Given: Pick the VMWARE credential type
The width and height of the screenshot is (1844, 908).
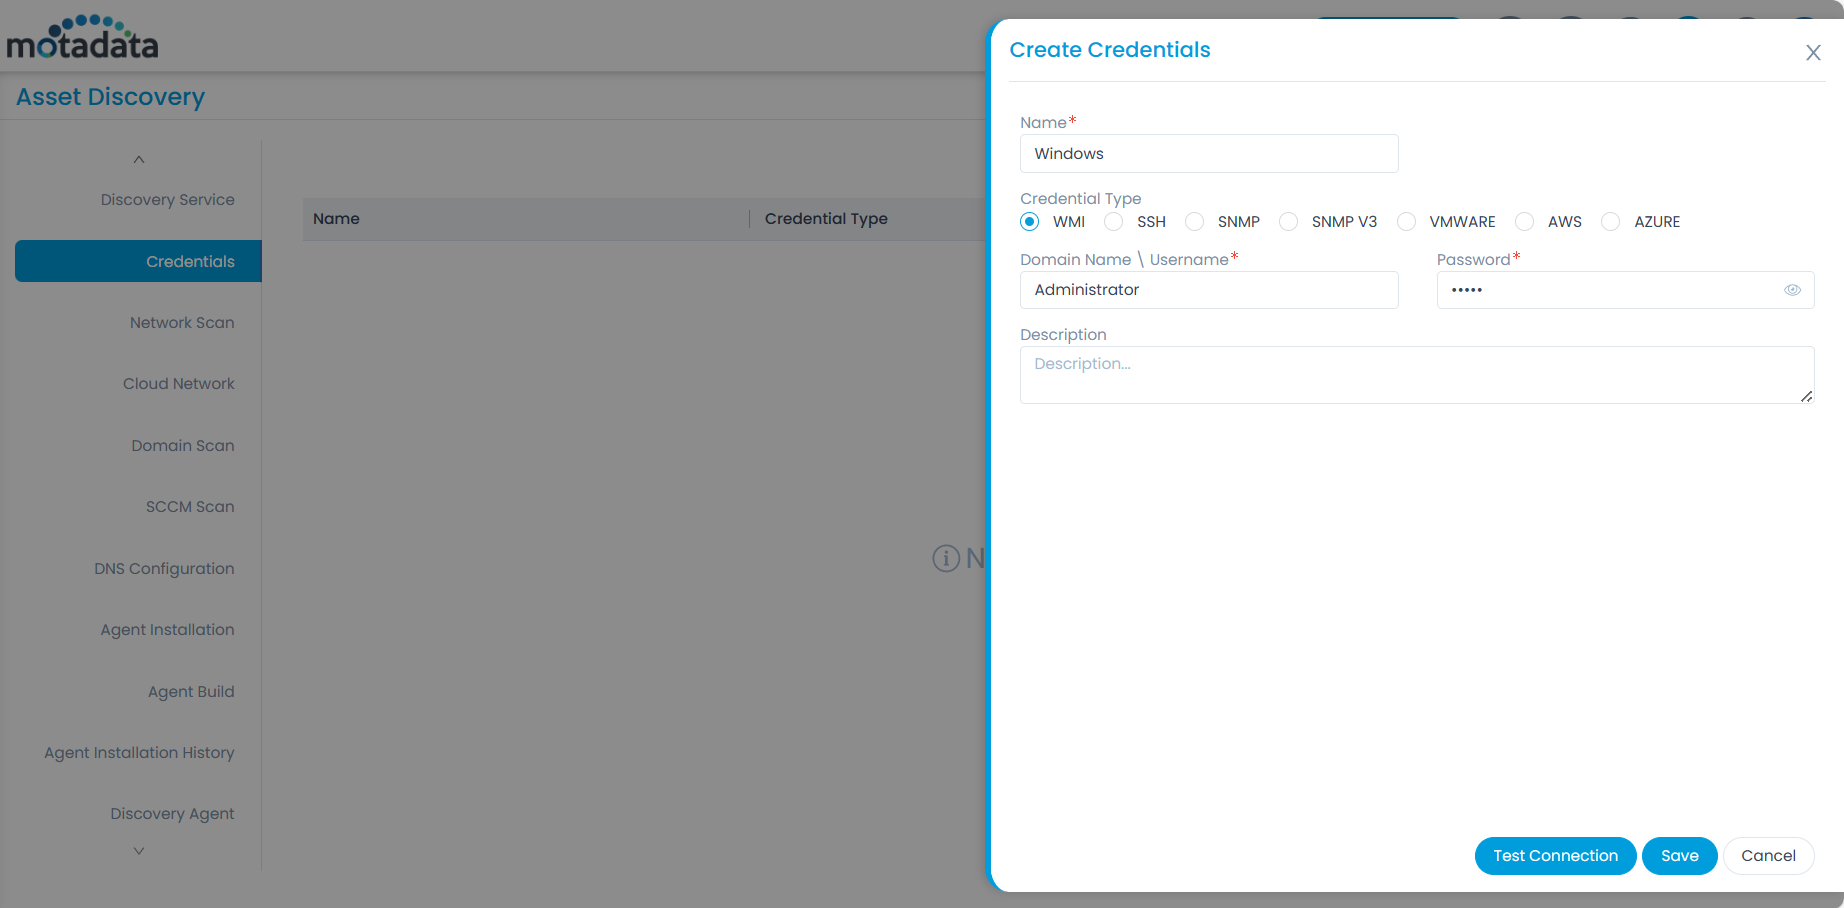Looking at the screenshot, I should 1407,222.
